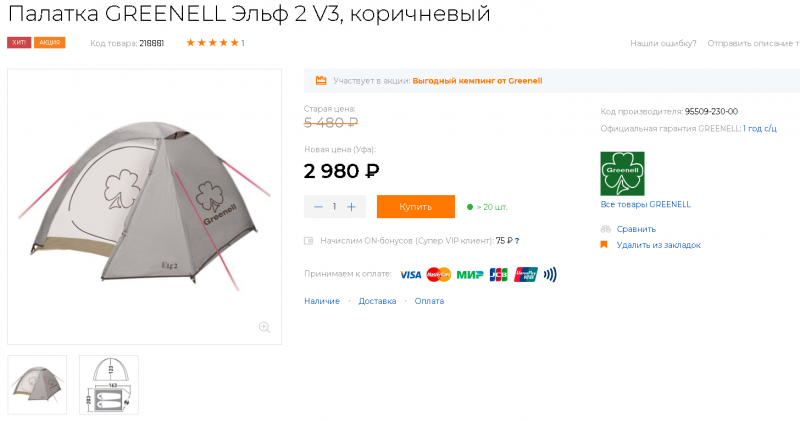This screenshot has height=421, width=800.
Task: Click the five-star rating
Action: [212, 43]
